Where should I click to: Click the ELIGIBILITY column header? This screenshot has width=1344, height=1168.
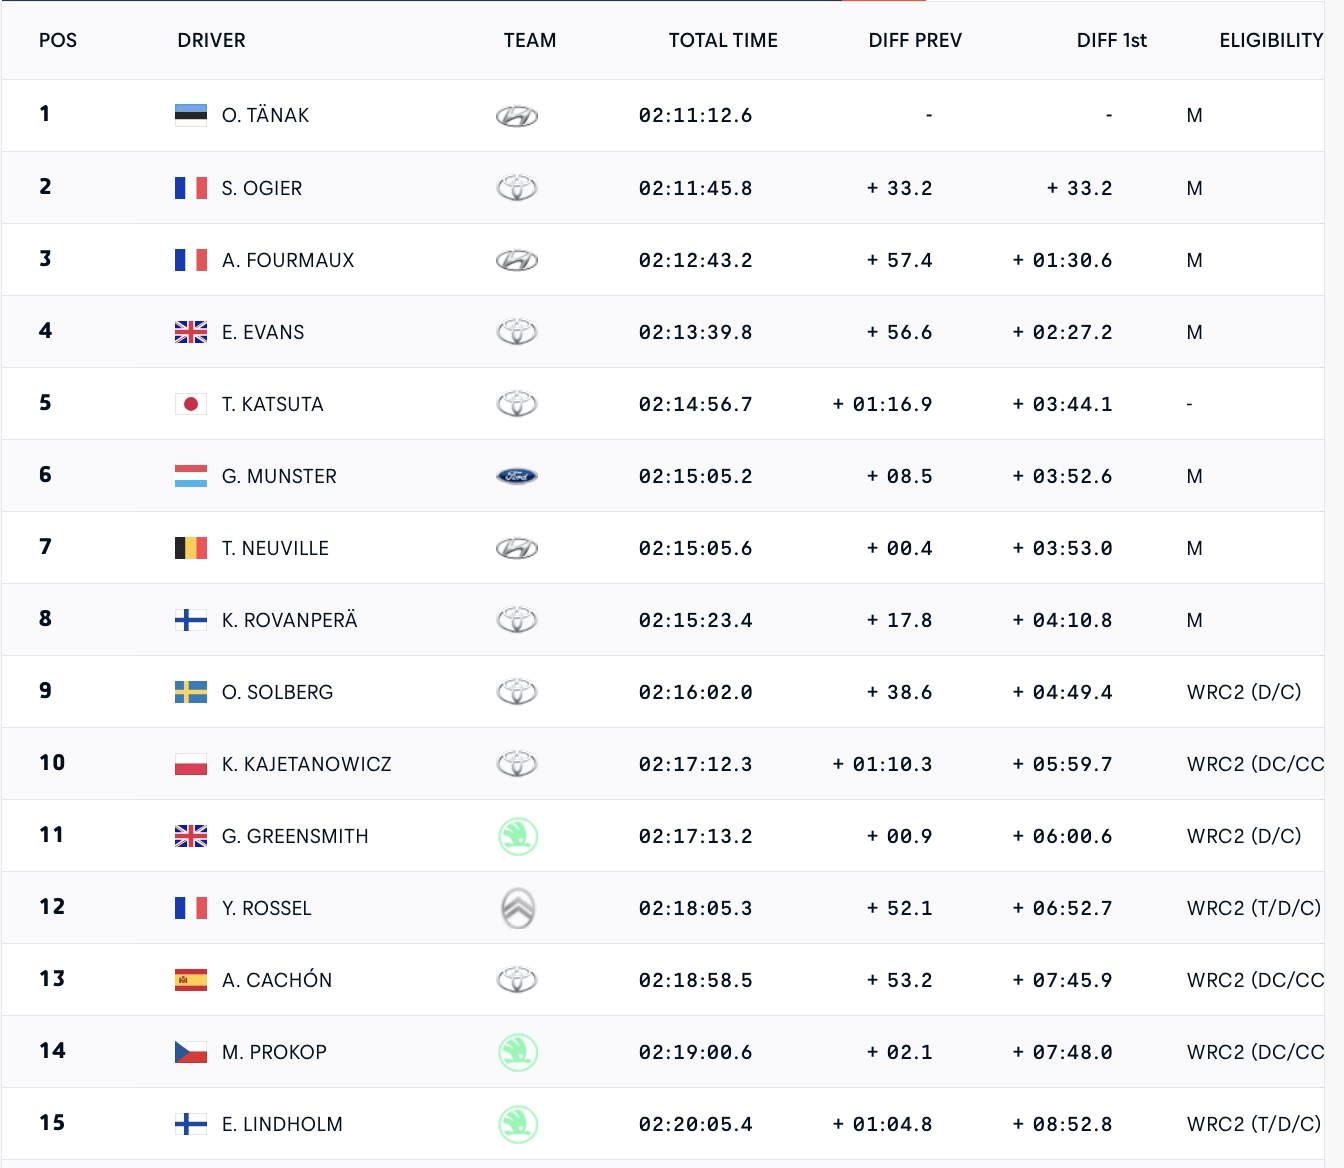click(x=1270, y=41)
